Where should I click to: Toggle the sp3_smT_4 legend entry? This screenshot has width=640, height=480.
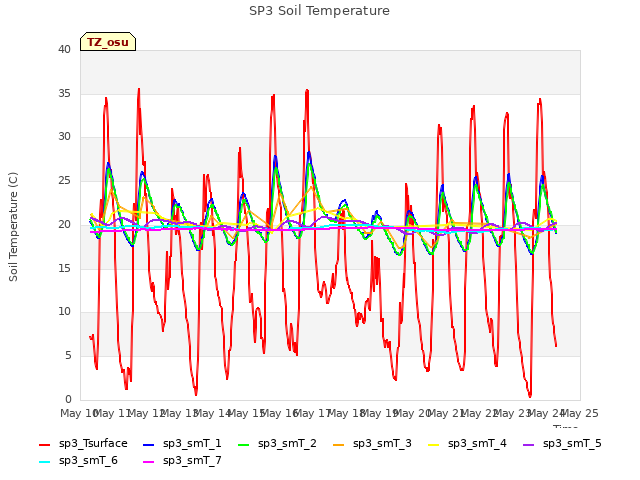(x=467, y=444)
